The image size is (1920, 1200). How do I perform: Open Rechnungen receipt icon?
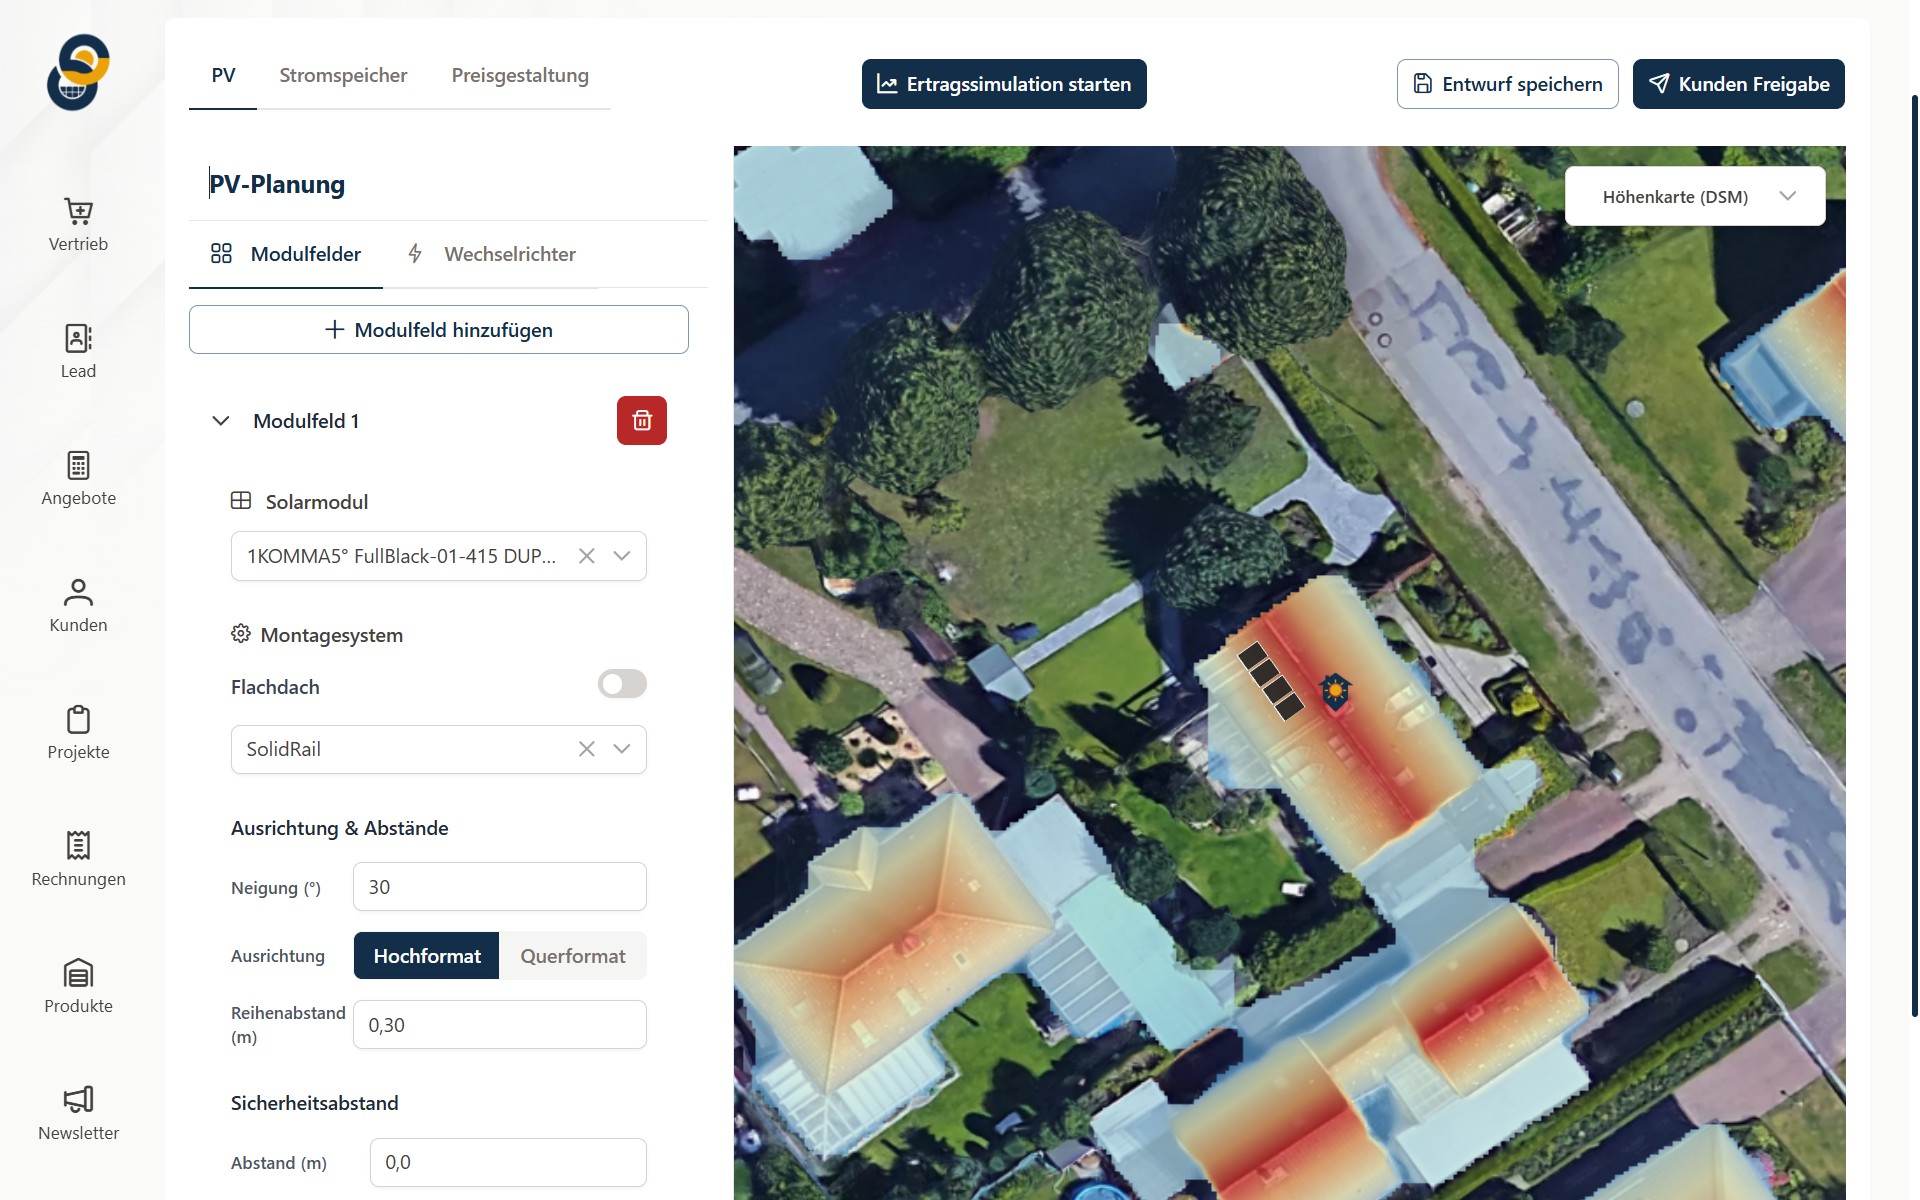pos(78,846)
